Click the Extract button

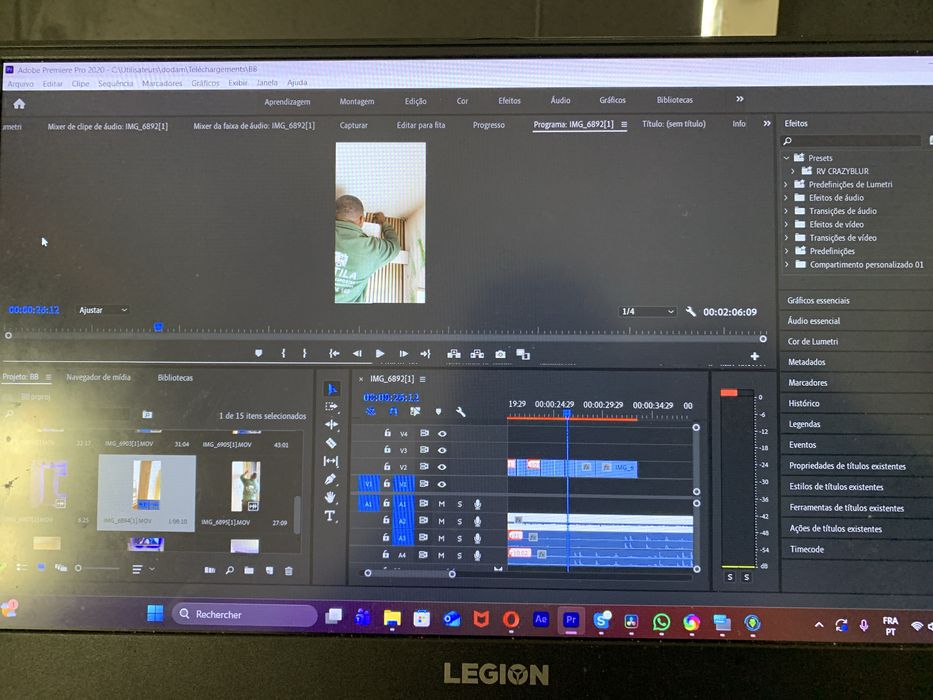(477, 354)
